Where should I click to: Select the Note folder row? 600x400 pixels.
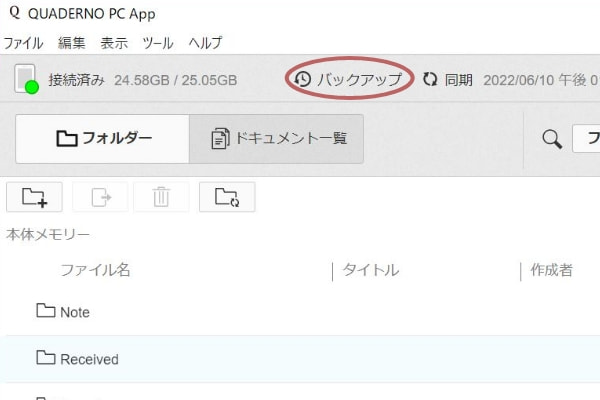pos(75,312)
